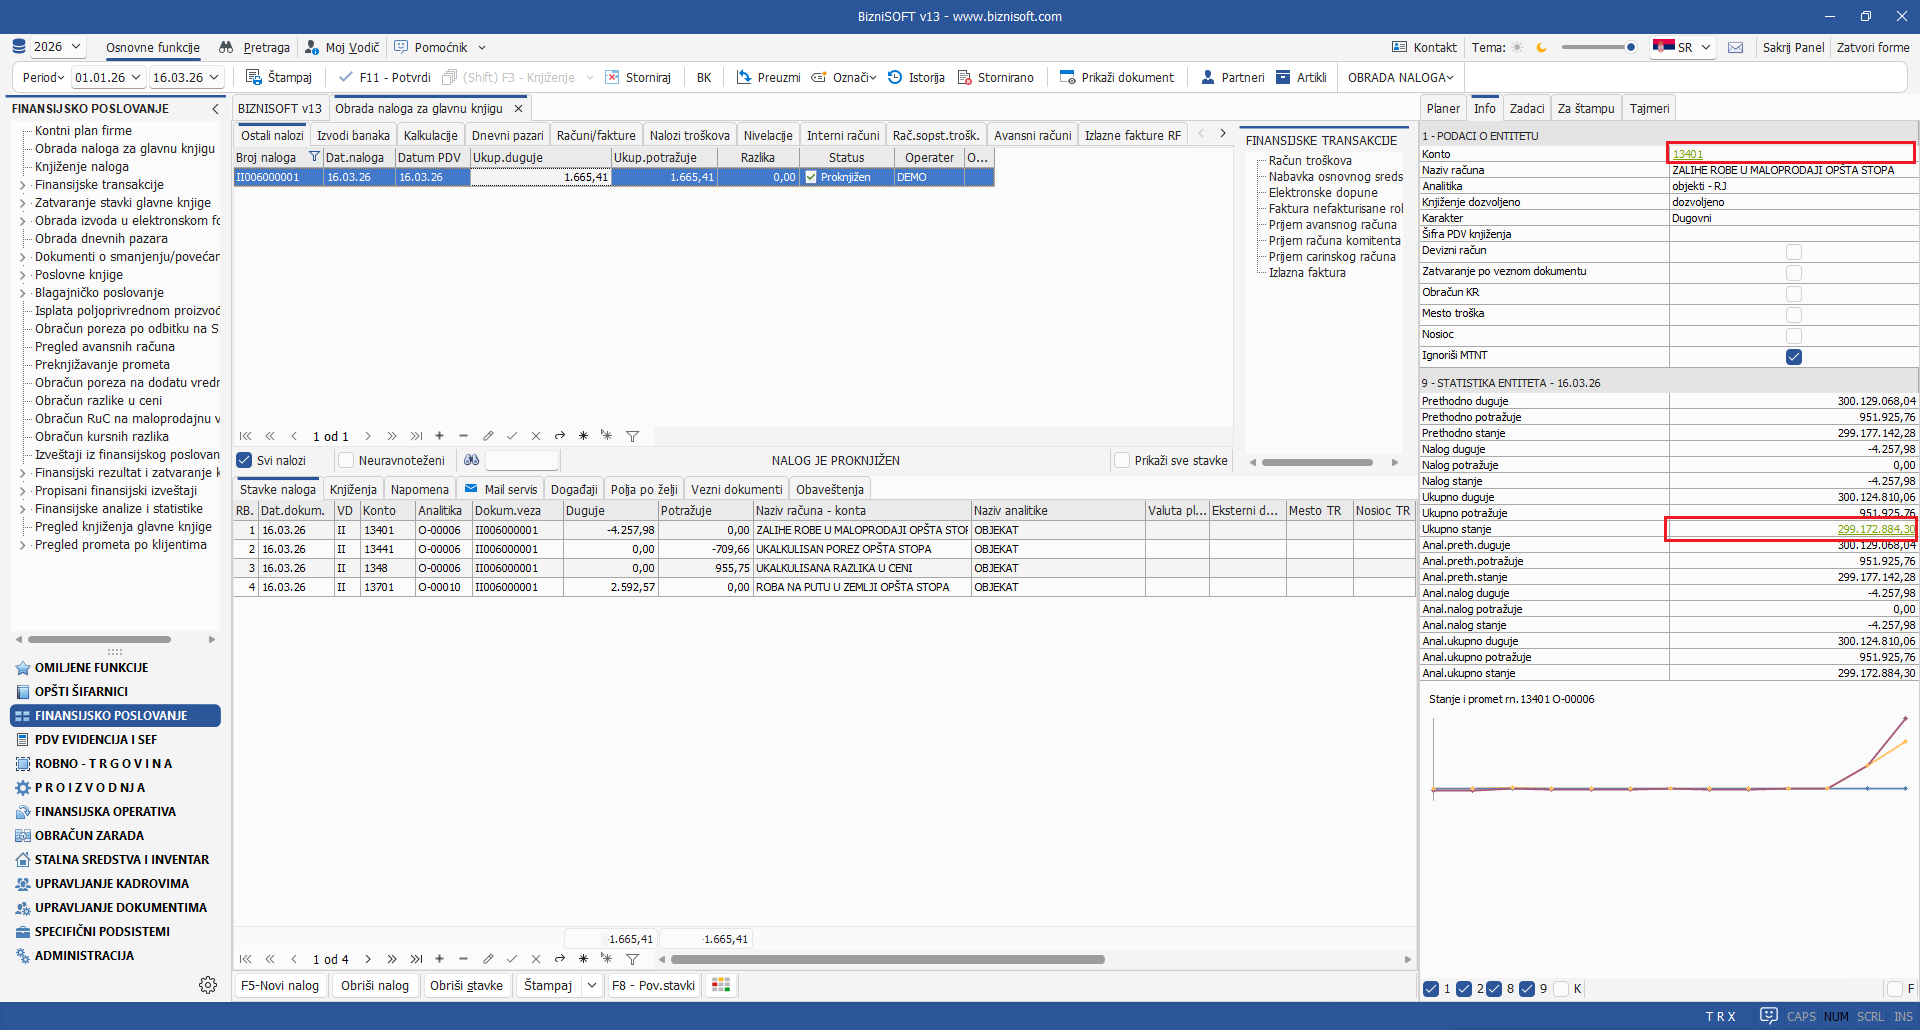This screenshot has width=1920, height=1030.
Task: Expand the OBRADA NALOGA dropdown
Action: [x=1400, y=77]
